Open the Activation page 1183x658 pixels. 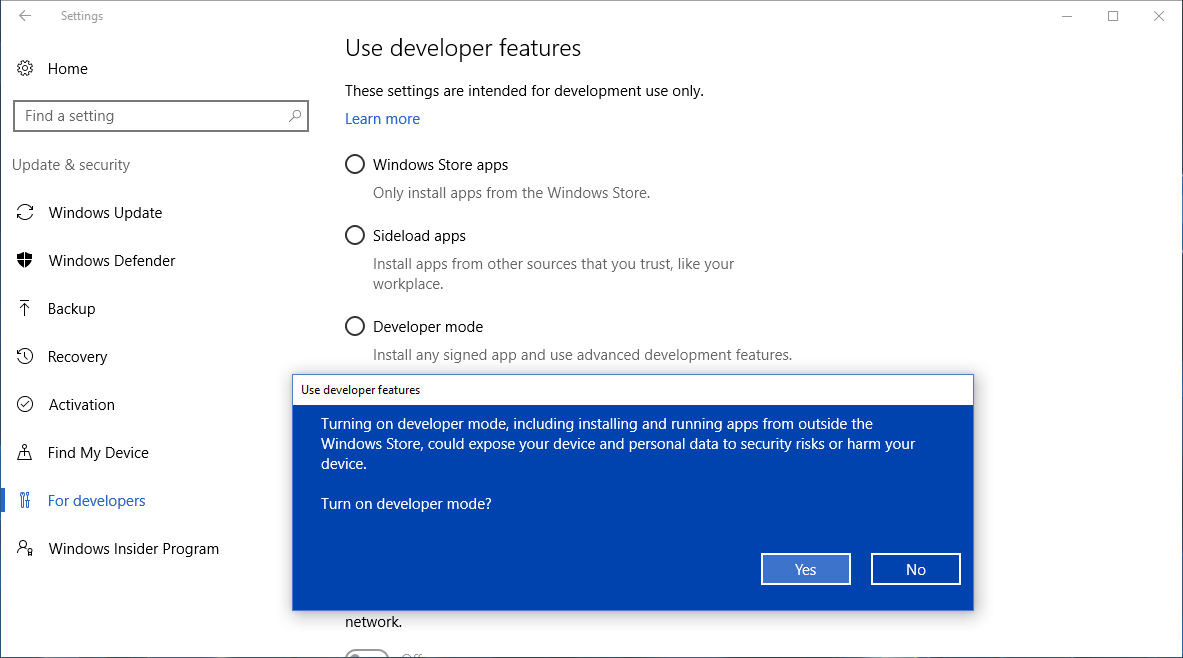tap(81, 404)
